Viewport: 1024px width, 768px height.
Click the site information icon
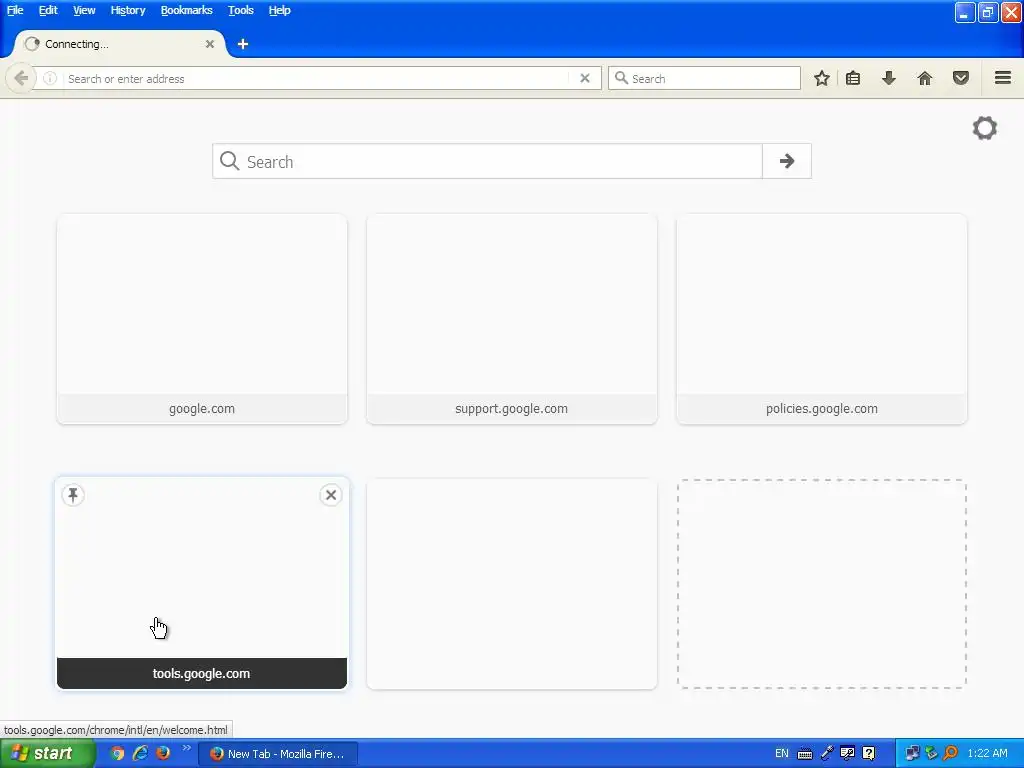(x=50, y=78)
